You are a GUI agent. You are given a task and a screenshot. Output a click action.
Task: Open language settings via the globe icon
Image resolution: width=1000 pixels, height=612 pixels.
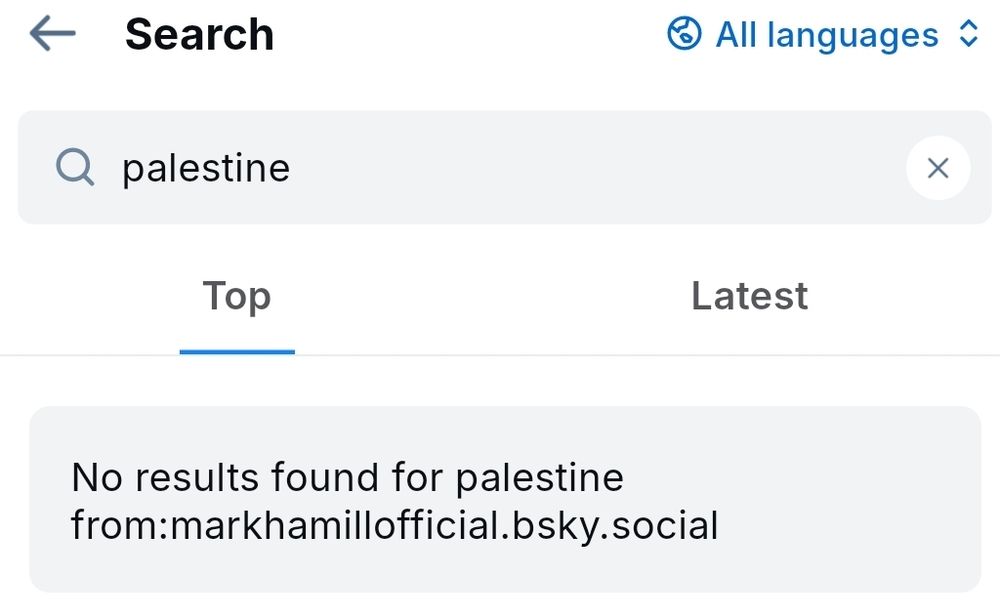pyautogui.click(x=684, y=35)
